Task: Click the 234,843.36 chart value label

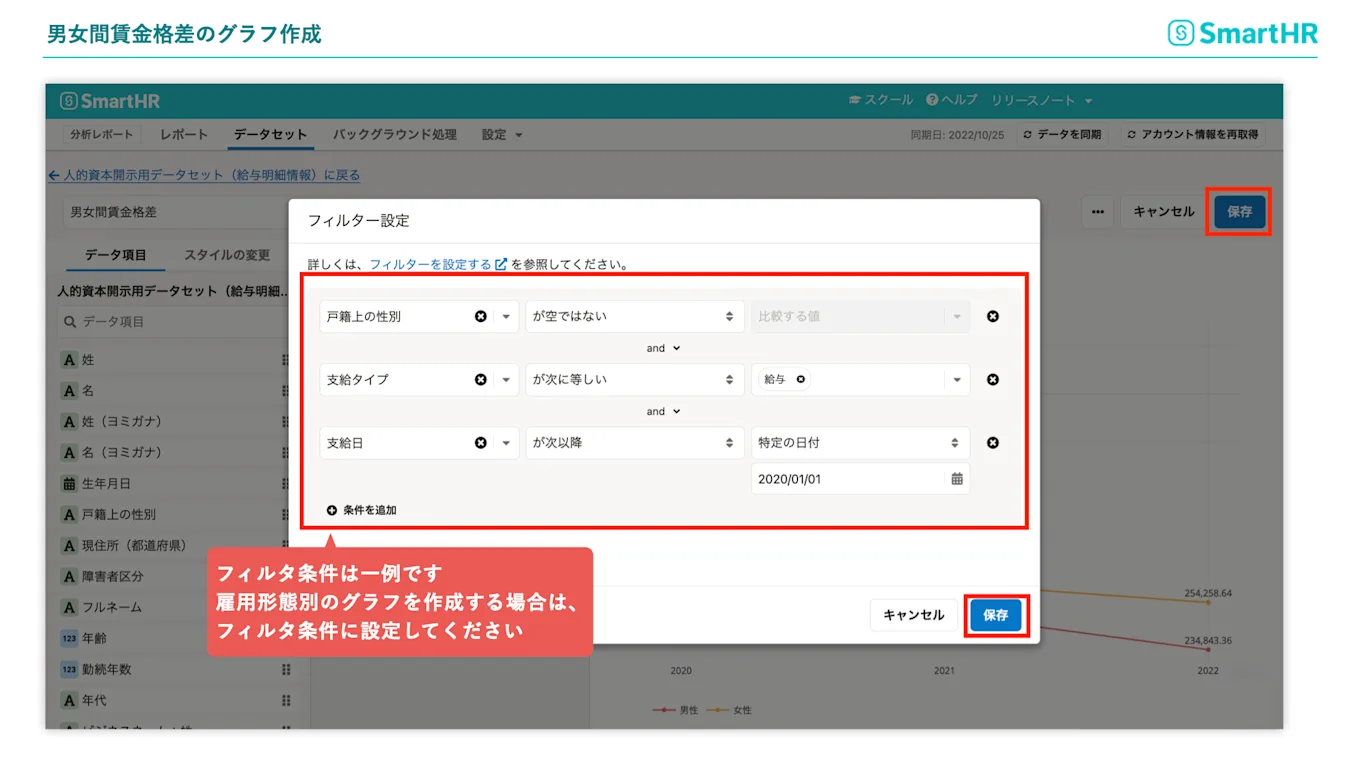Action: coord(1208,641)
